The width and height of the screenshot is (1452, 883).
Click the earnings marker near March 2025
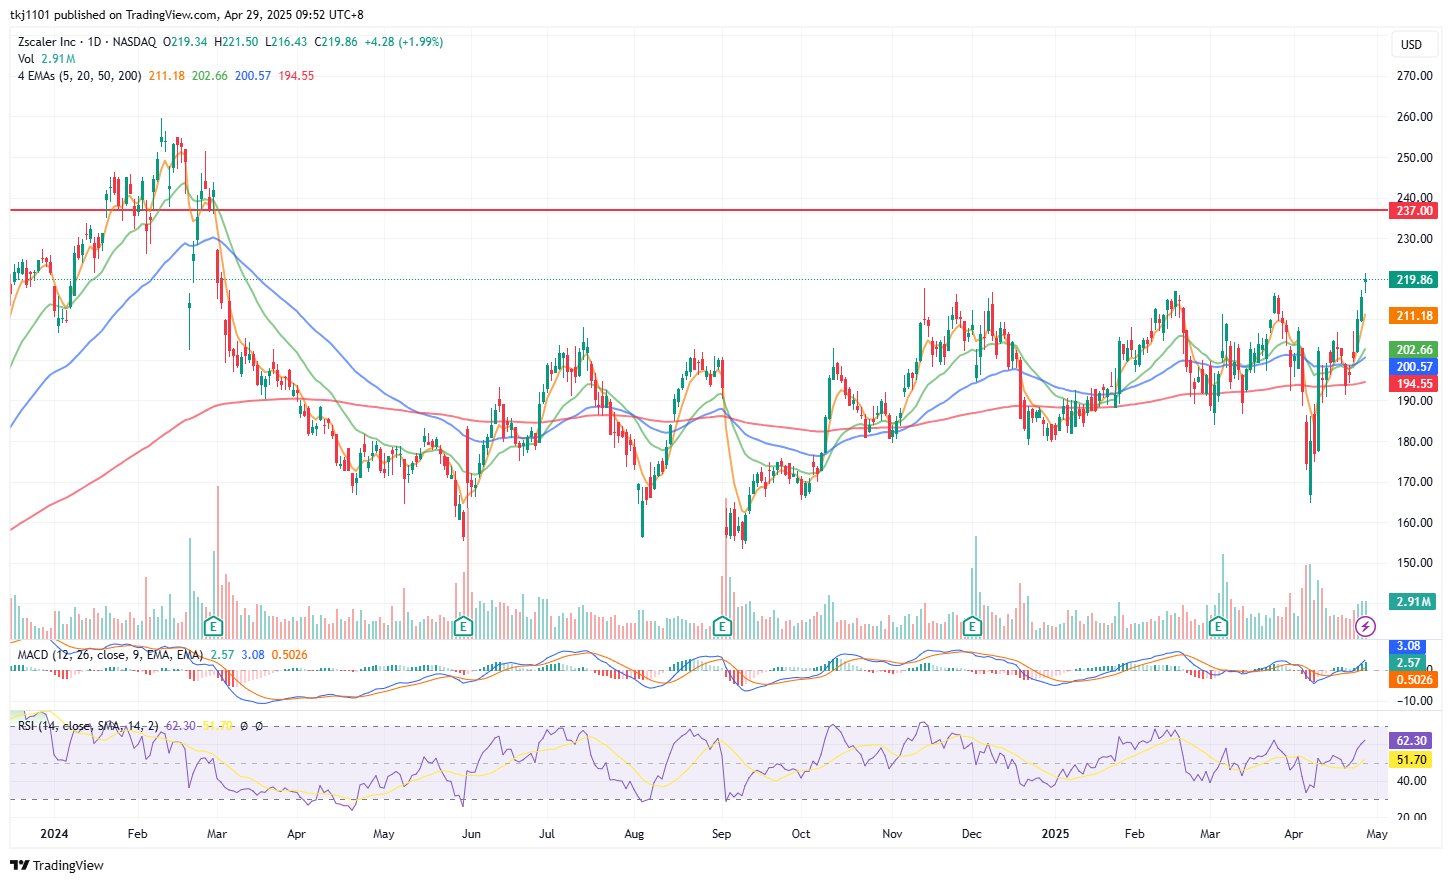[1218, 627]
